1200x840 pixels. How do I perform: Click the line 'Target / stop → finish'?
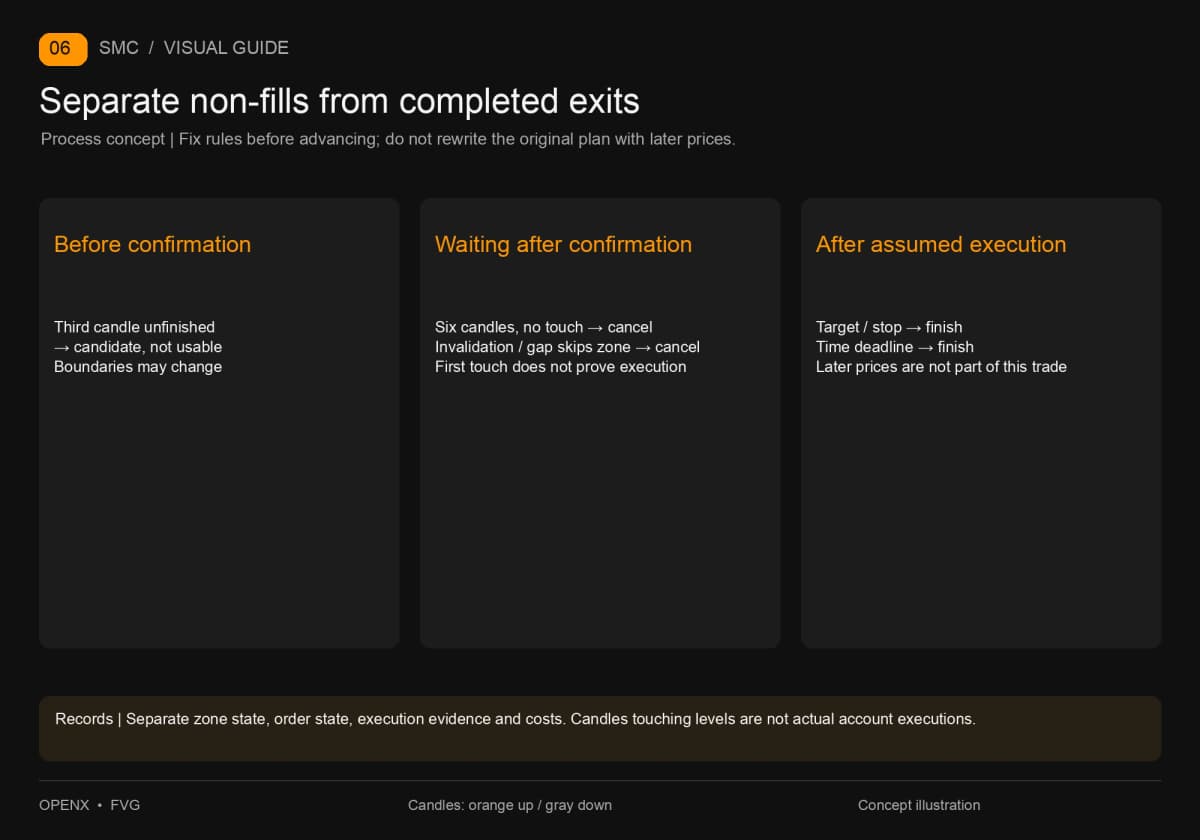point(889,327)
